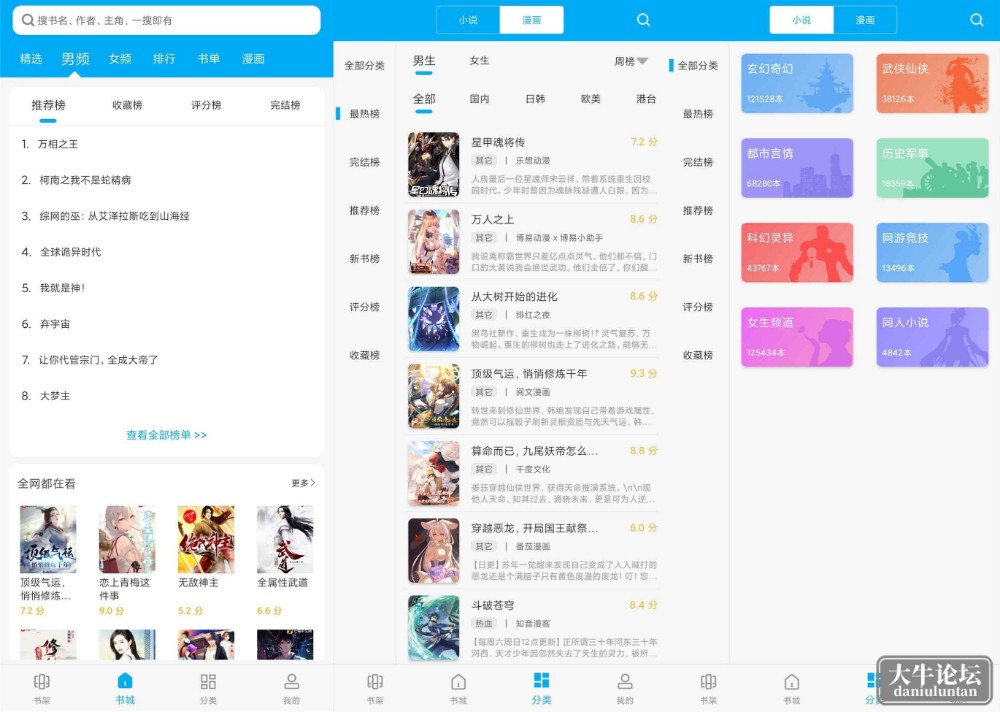Open the 科幻灵异 category card
This screenshot has width=1000, height=712.
pyautogui.click(x=797, y=253)
